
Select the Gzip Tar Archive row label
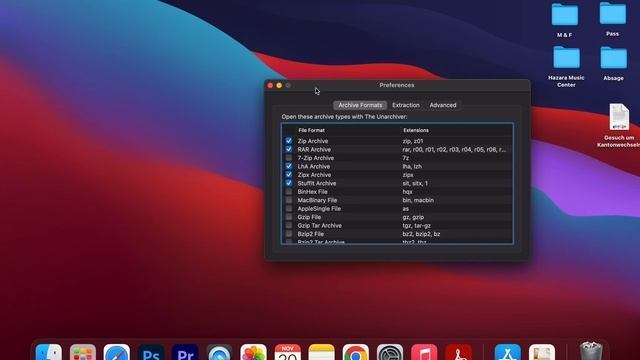(319, 225)
